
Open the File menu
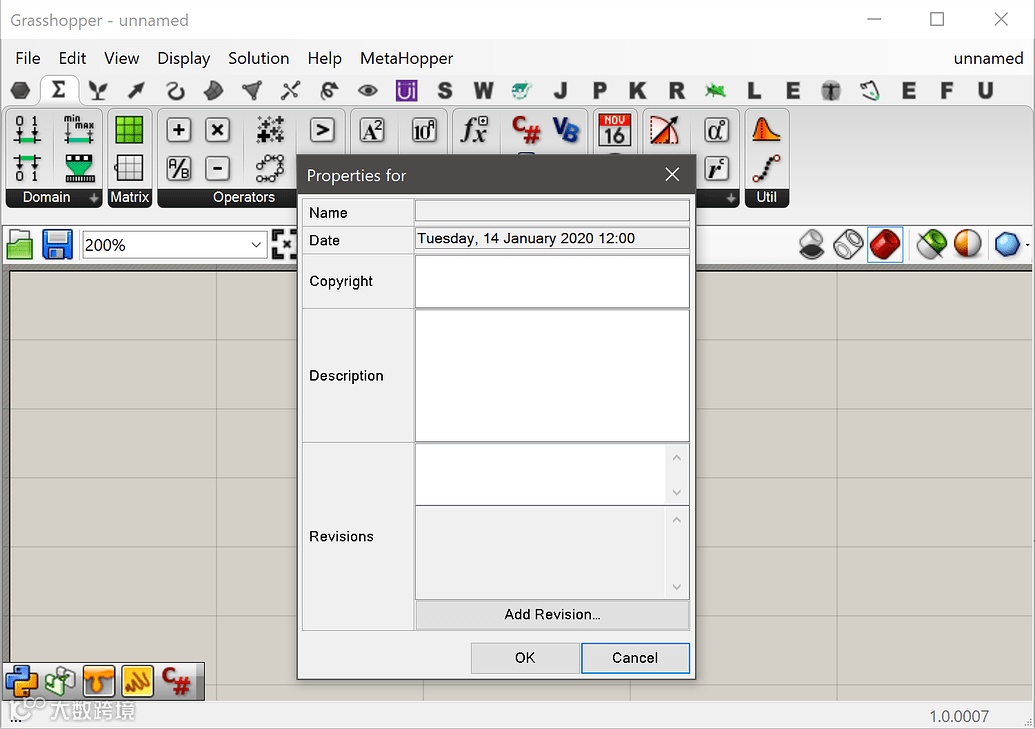point(28,58)
